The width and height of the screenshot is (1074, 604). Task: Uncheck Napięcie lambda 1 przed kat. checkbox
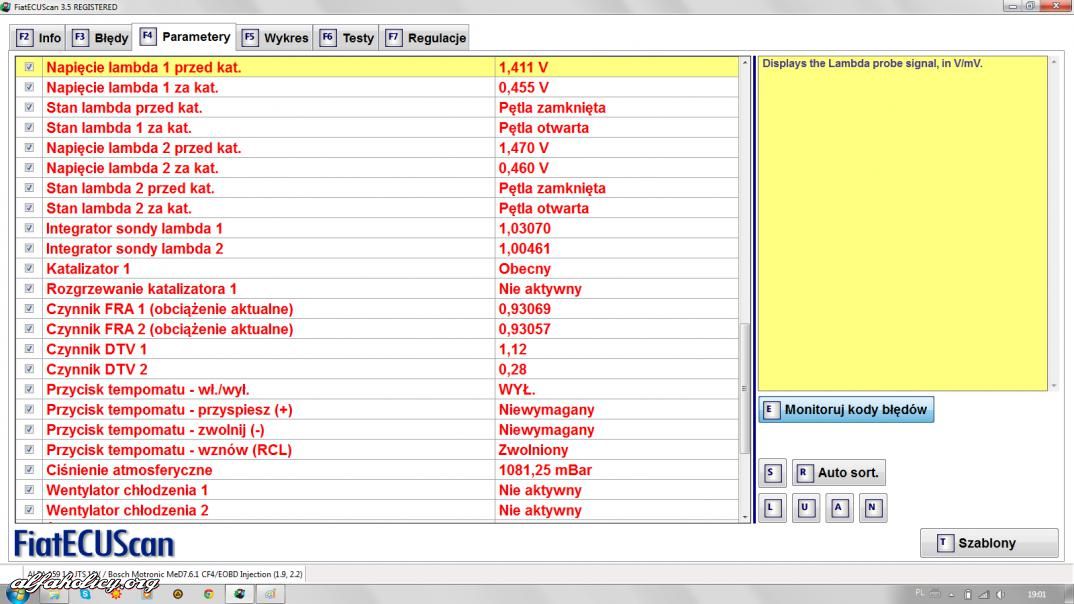29,68
